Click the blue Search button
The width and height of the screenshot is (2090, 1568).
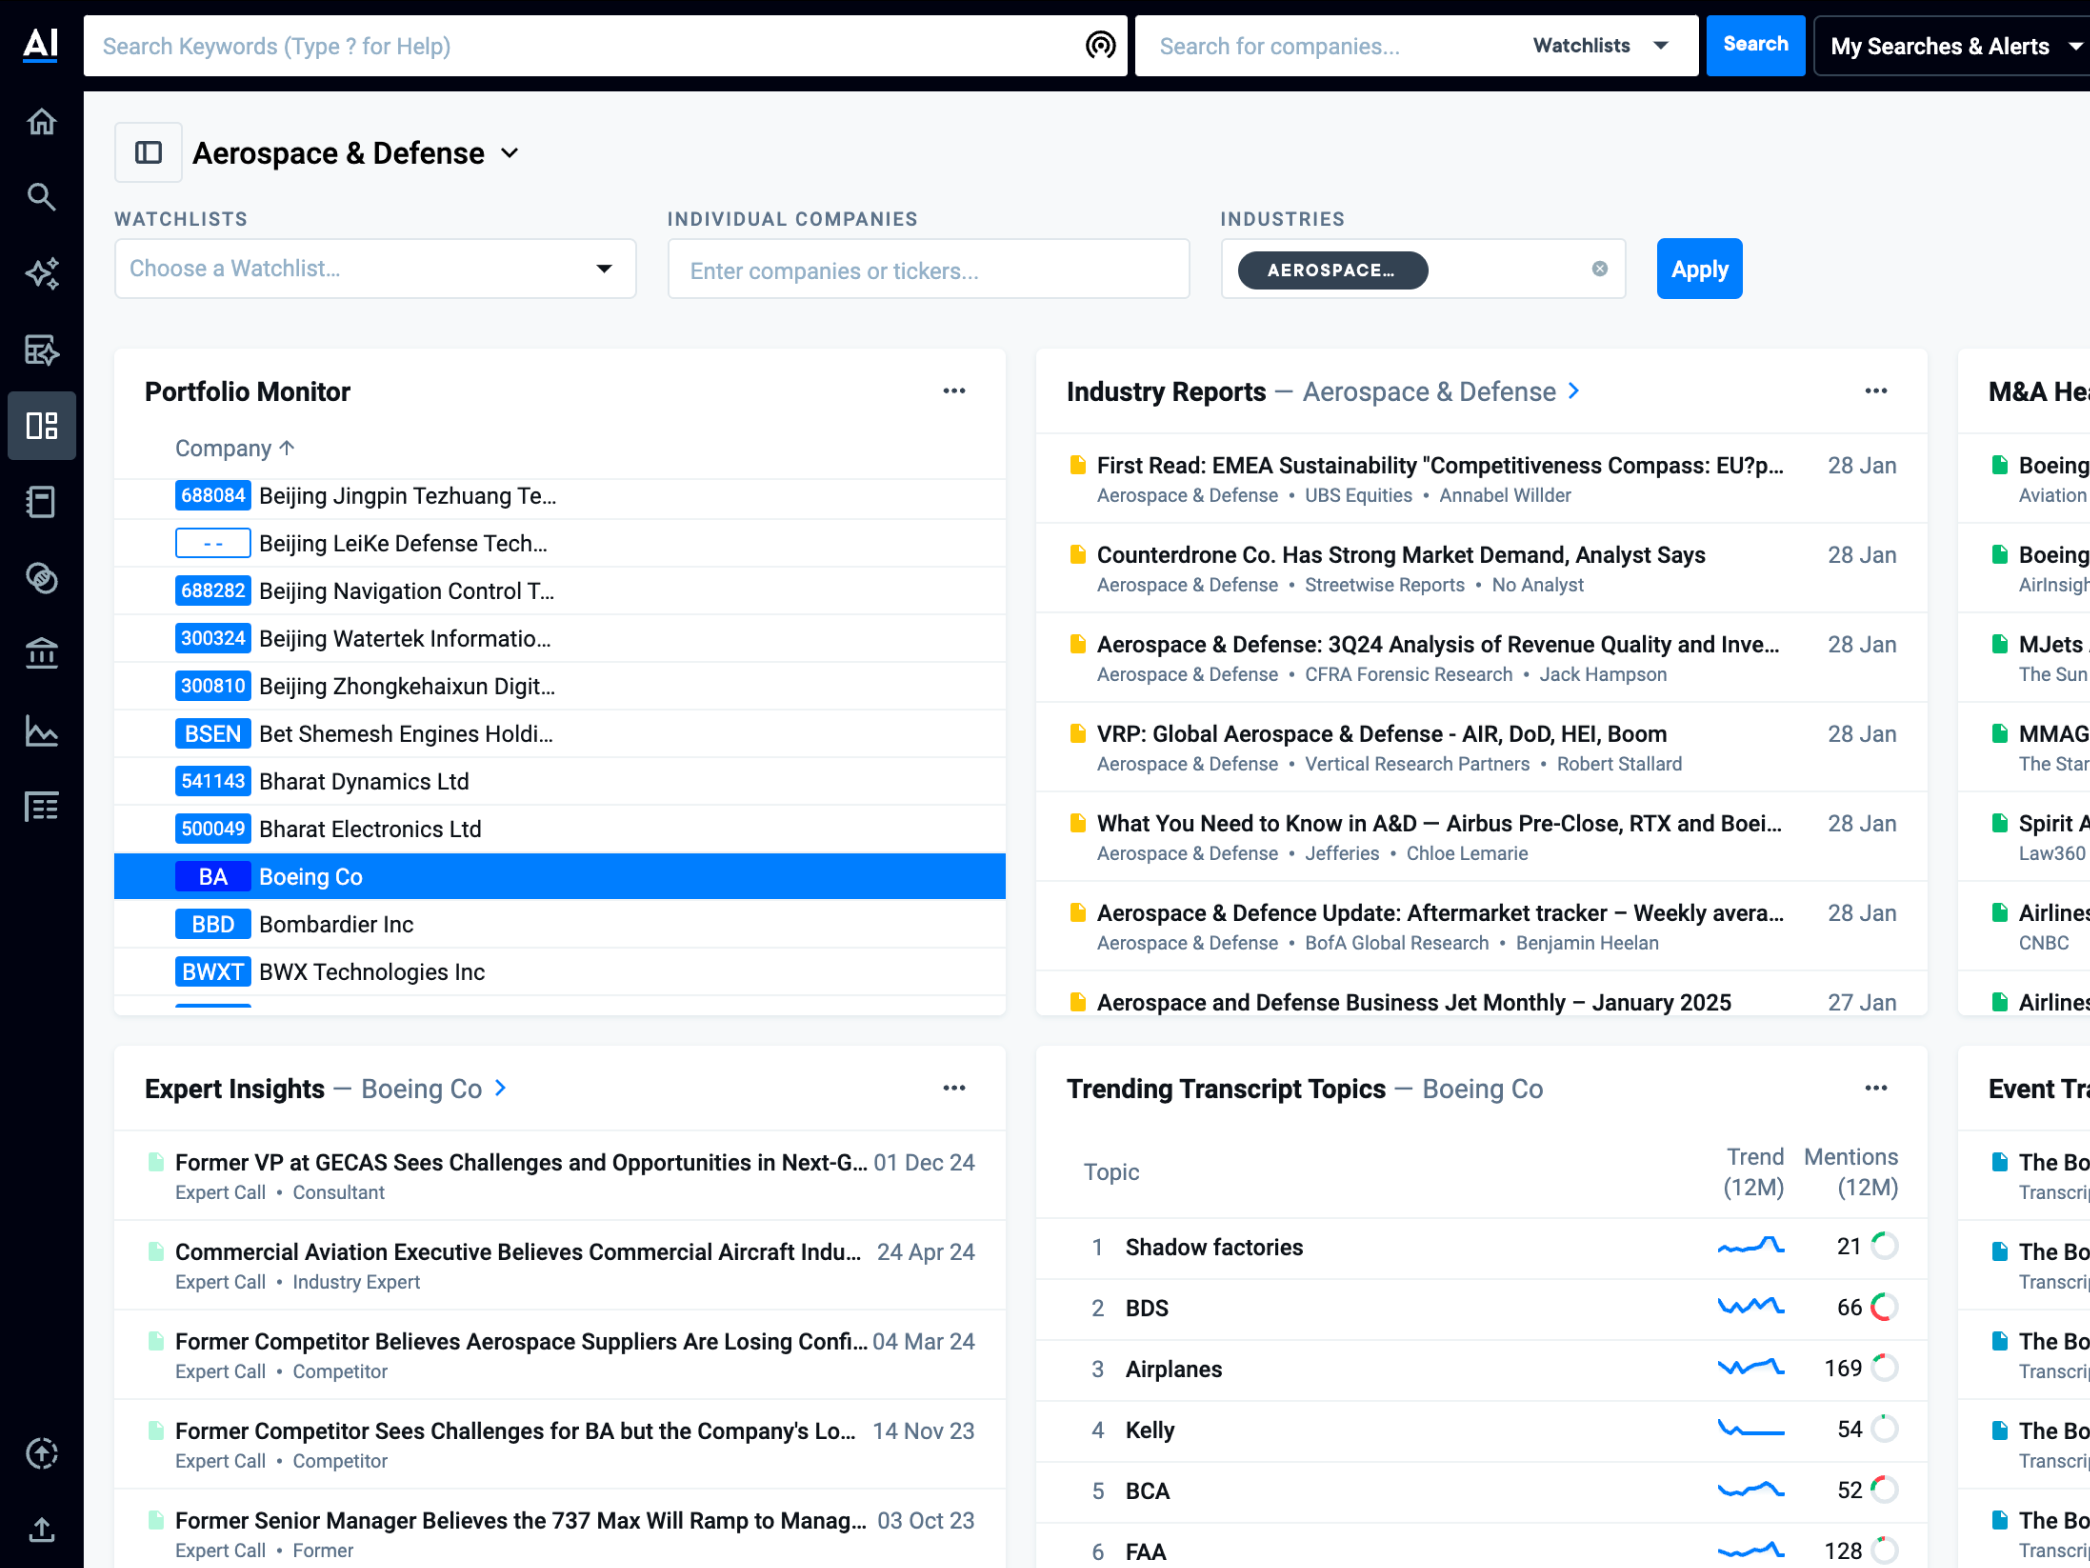[x=1755, y=45]
